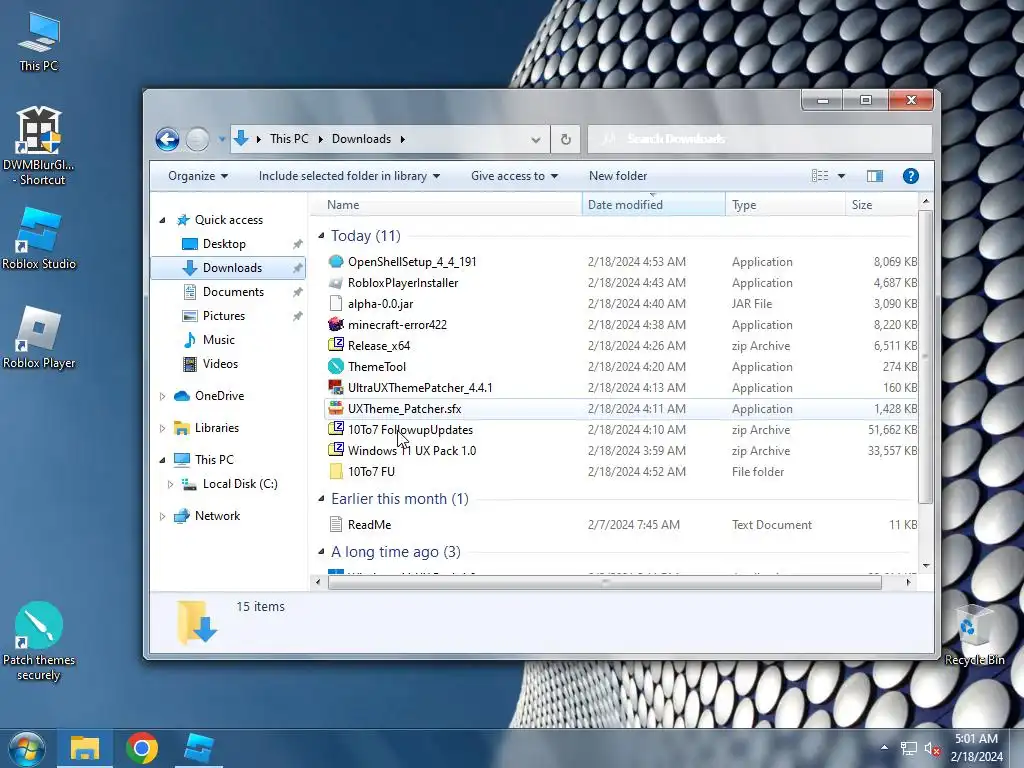This screenshot has width=1024, height=768.
Task: Sort by Name column header
Action: (446, 205)
